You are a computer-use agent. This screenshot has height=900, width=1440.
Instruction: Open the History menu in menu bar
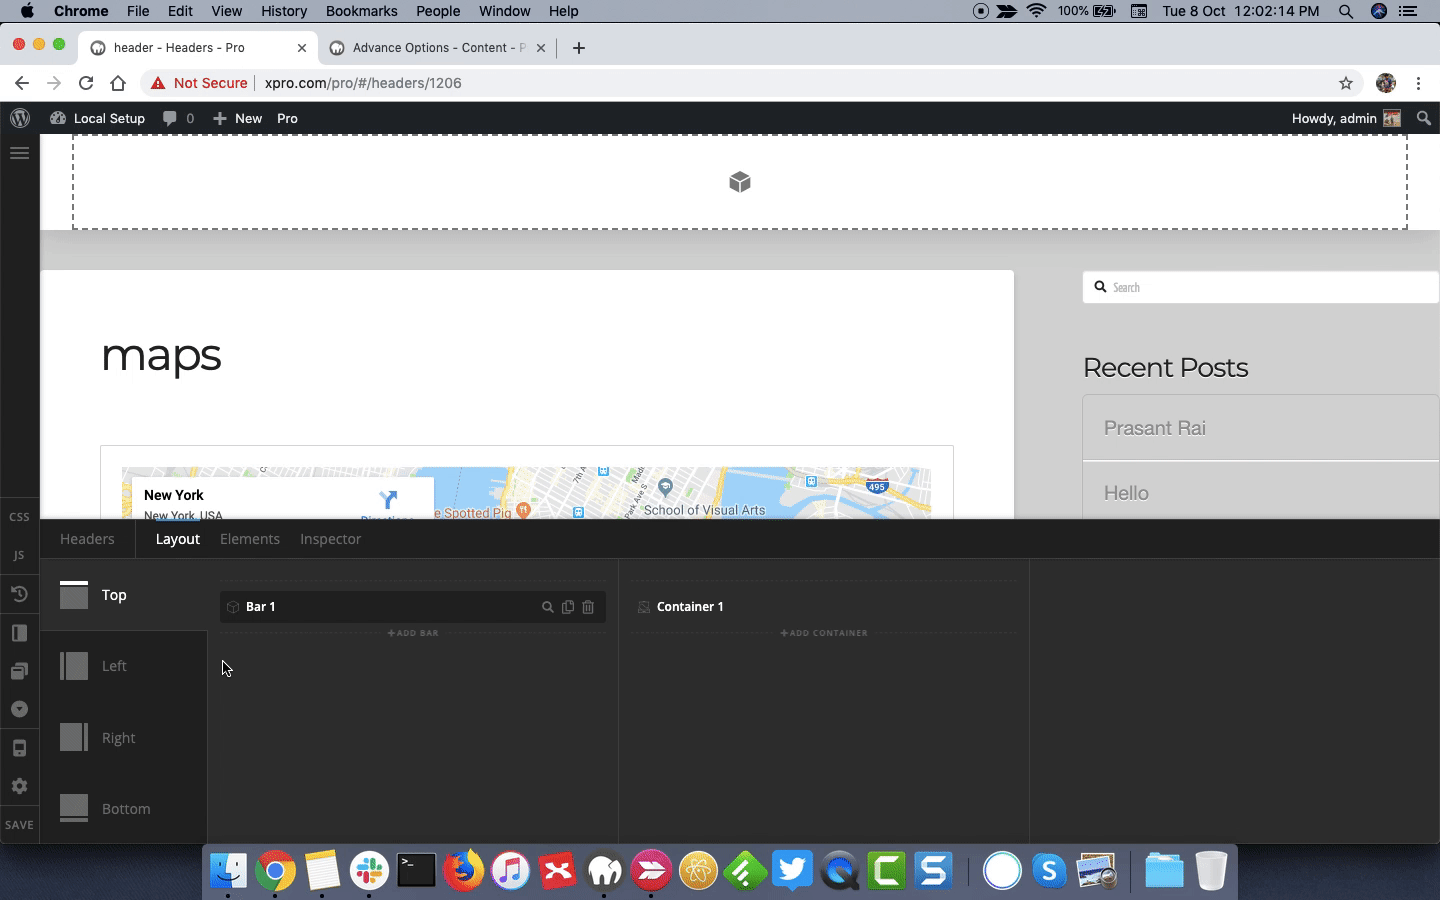point(284,11)
